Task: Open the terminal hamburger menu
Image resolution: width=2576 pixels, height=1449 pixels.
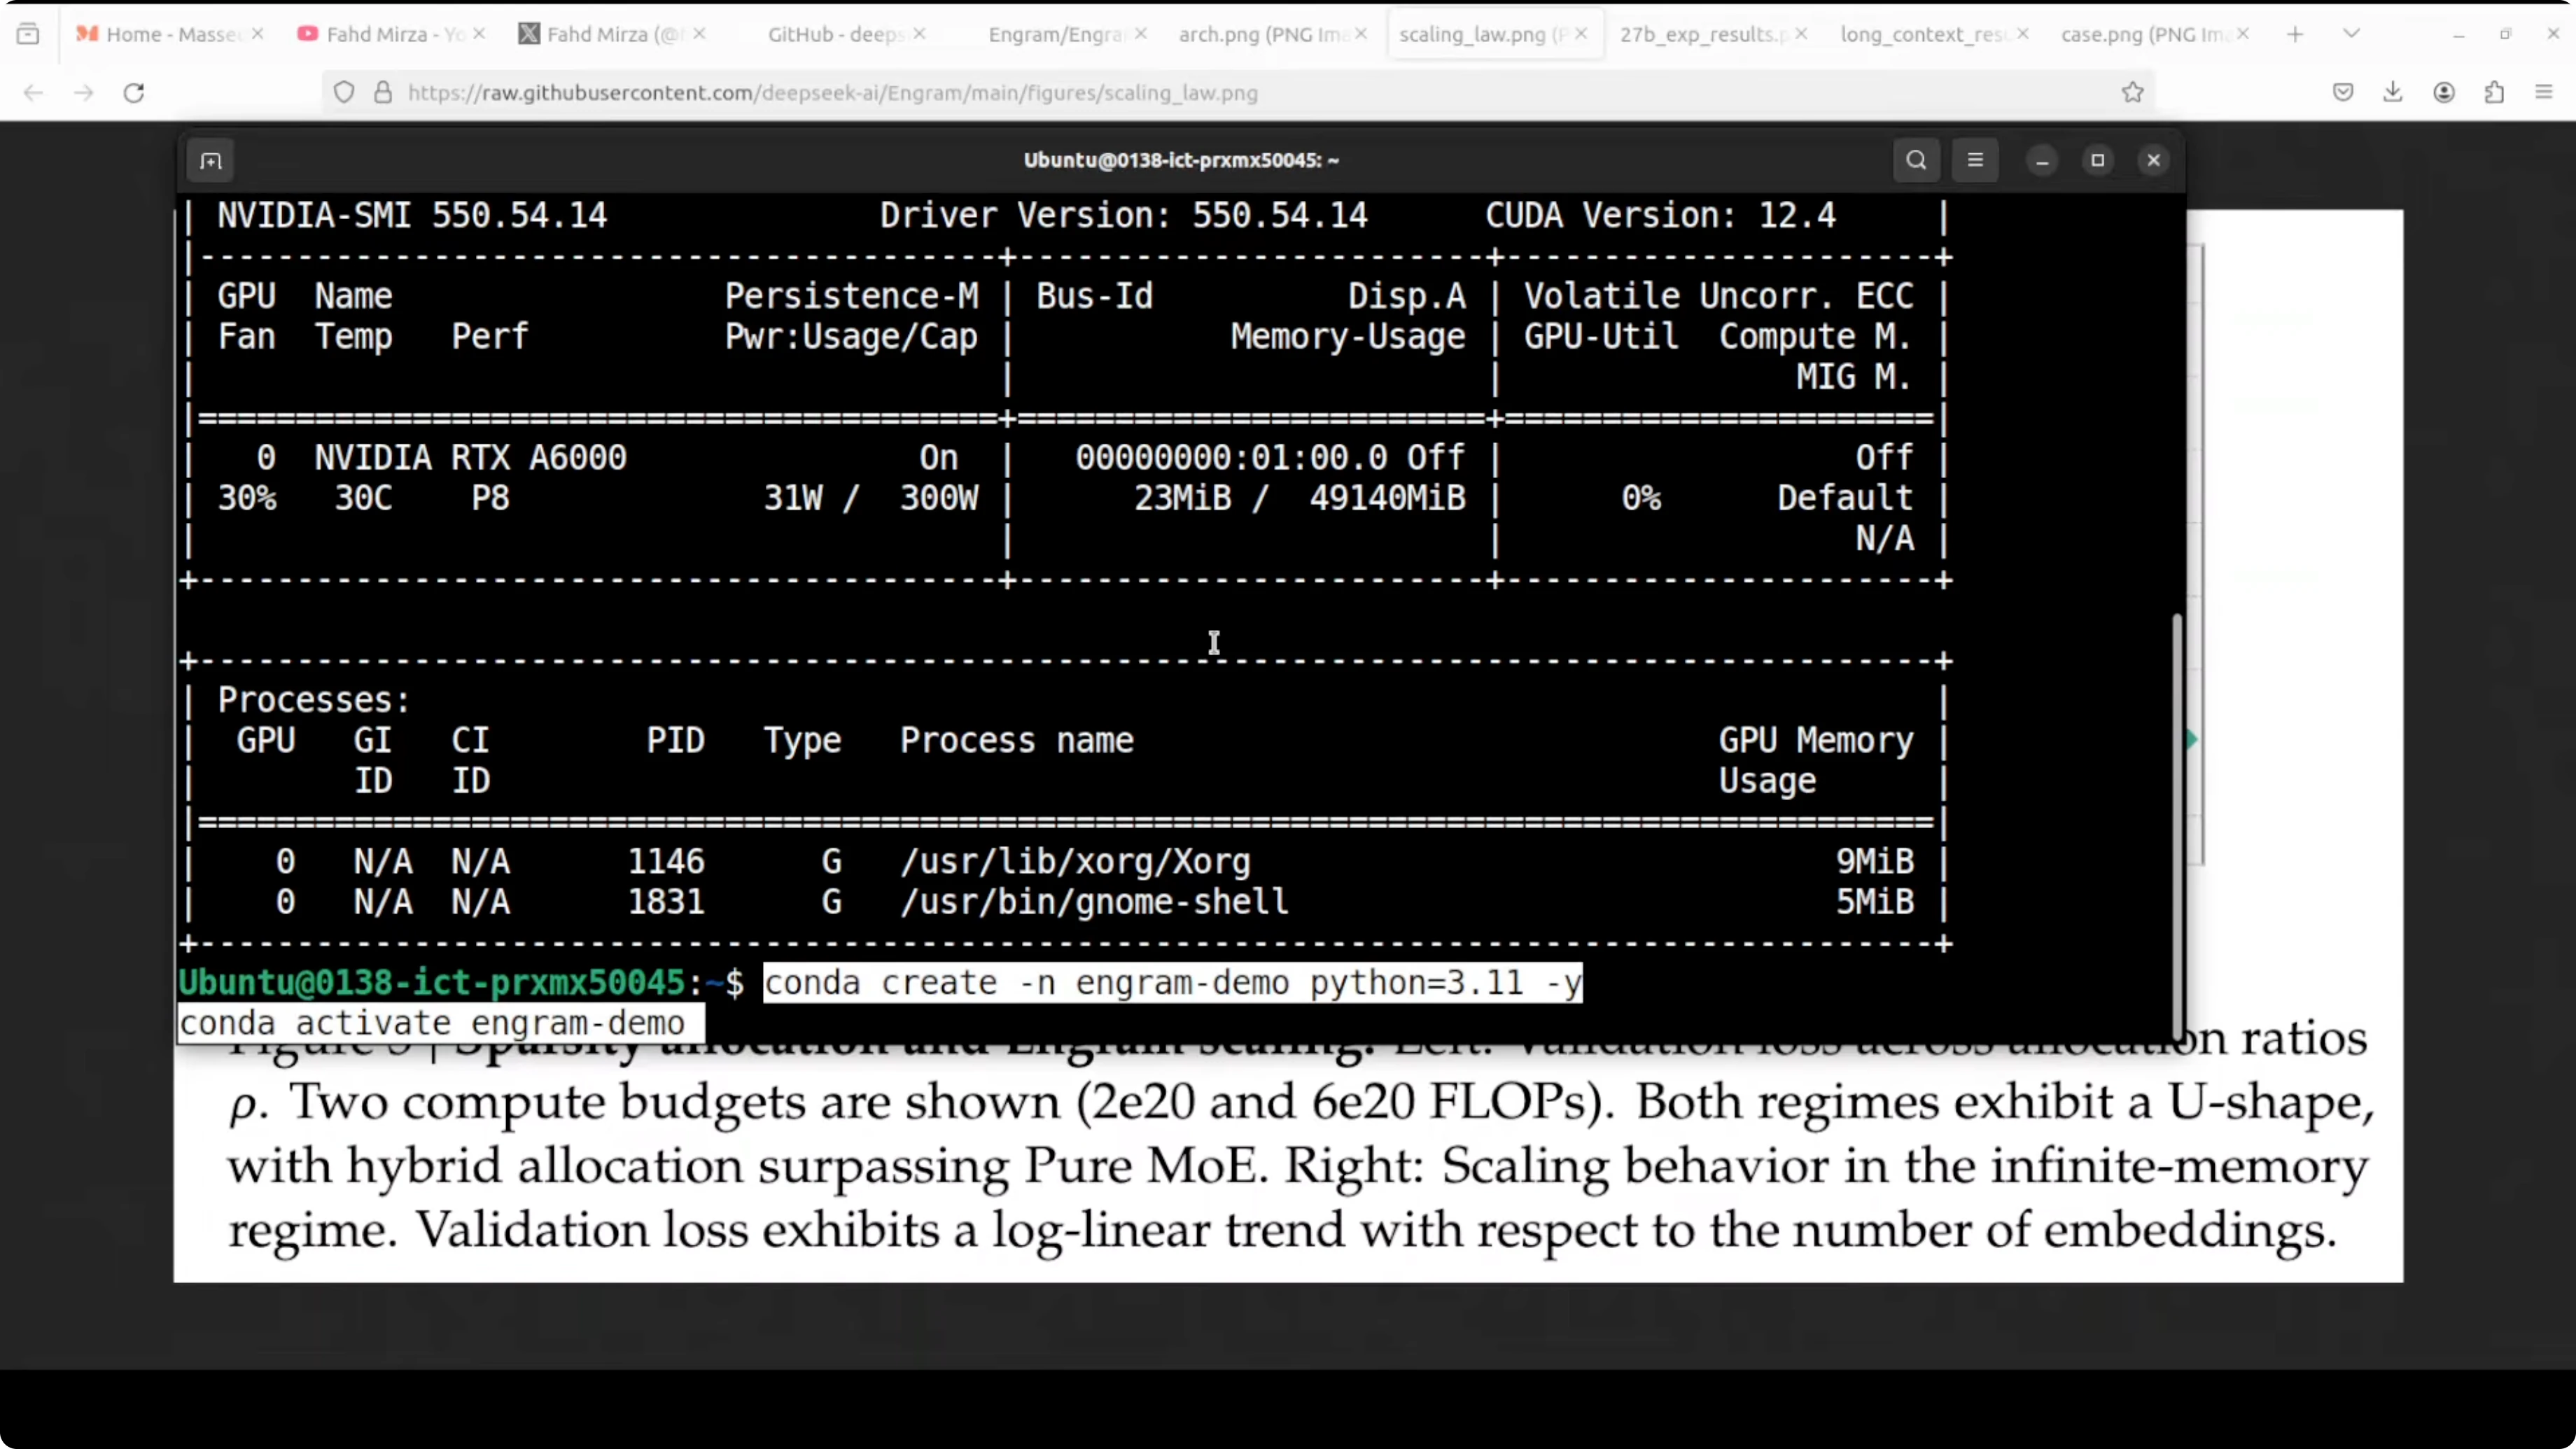Action: point(1975,160)
